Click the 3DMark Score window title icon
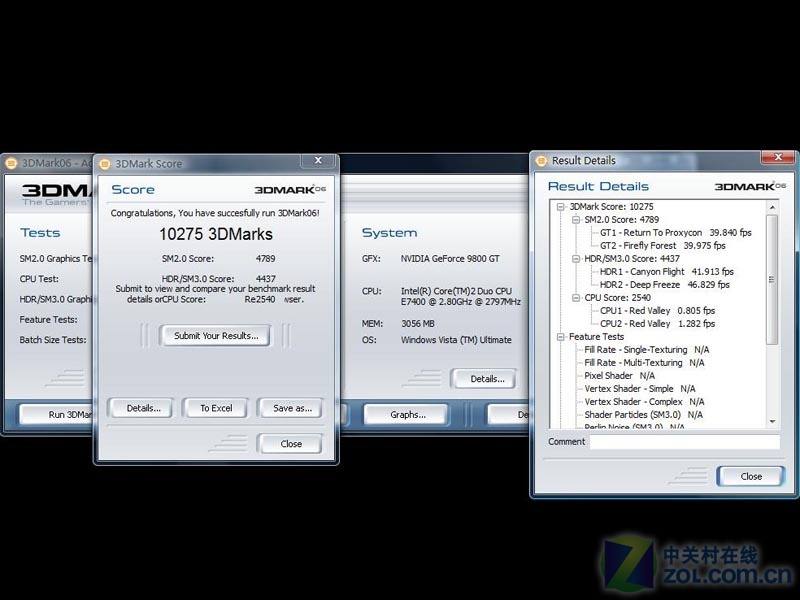Screen dimensions: 800x600 105,164
